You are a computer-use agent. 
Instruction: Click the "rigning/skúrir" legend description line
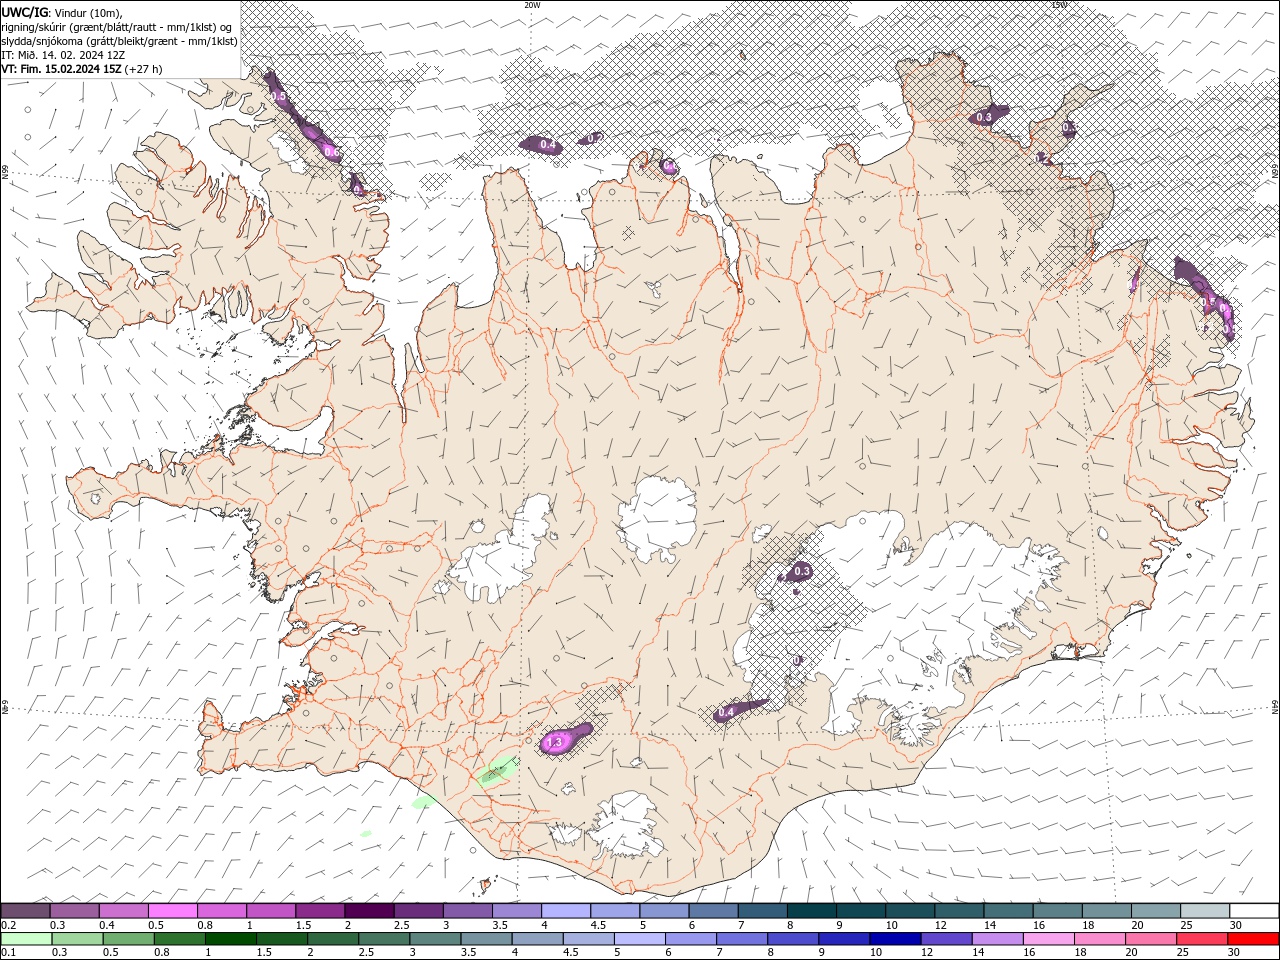(118, 27)
